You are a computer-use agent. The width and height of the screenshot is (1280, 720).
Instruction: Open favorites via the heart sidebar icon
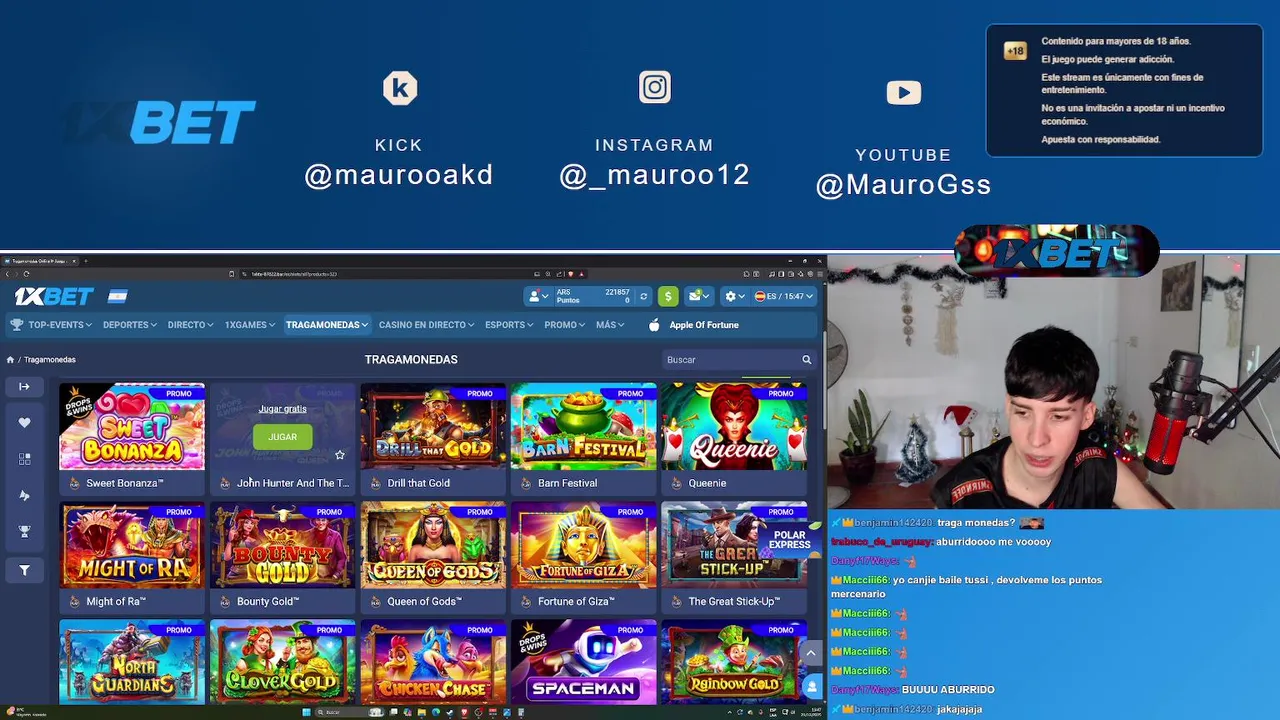point(24,423)
